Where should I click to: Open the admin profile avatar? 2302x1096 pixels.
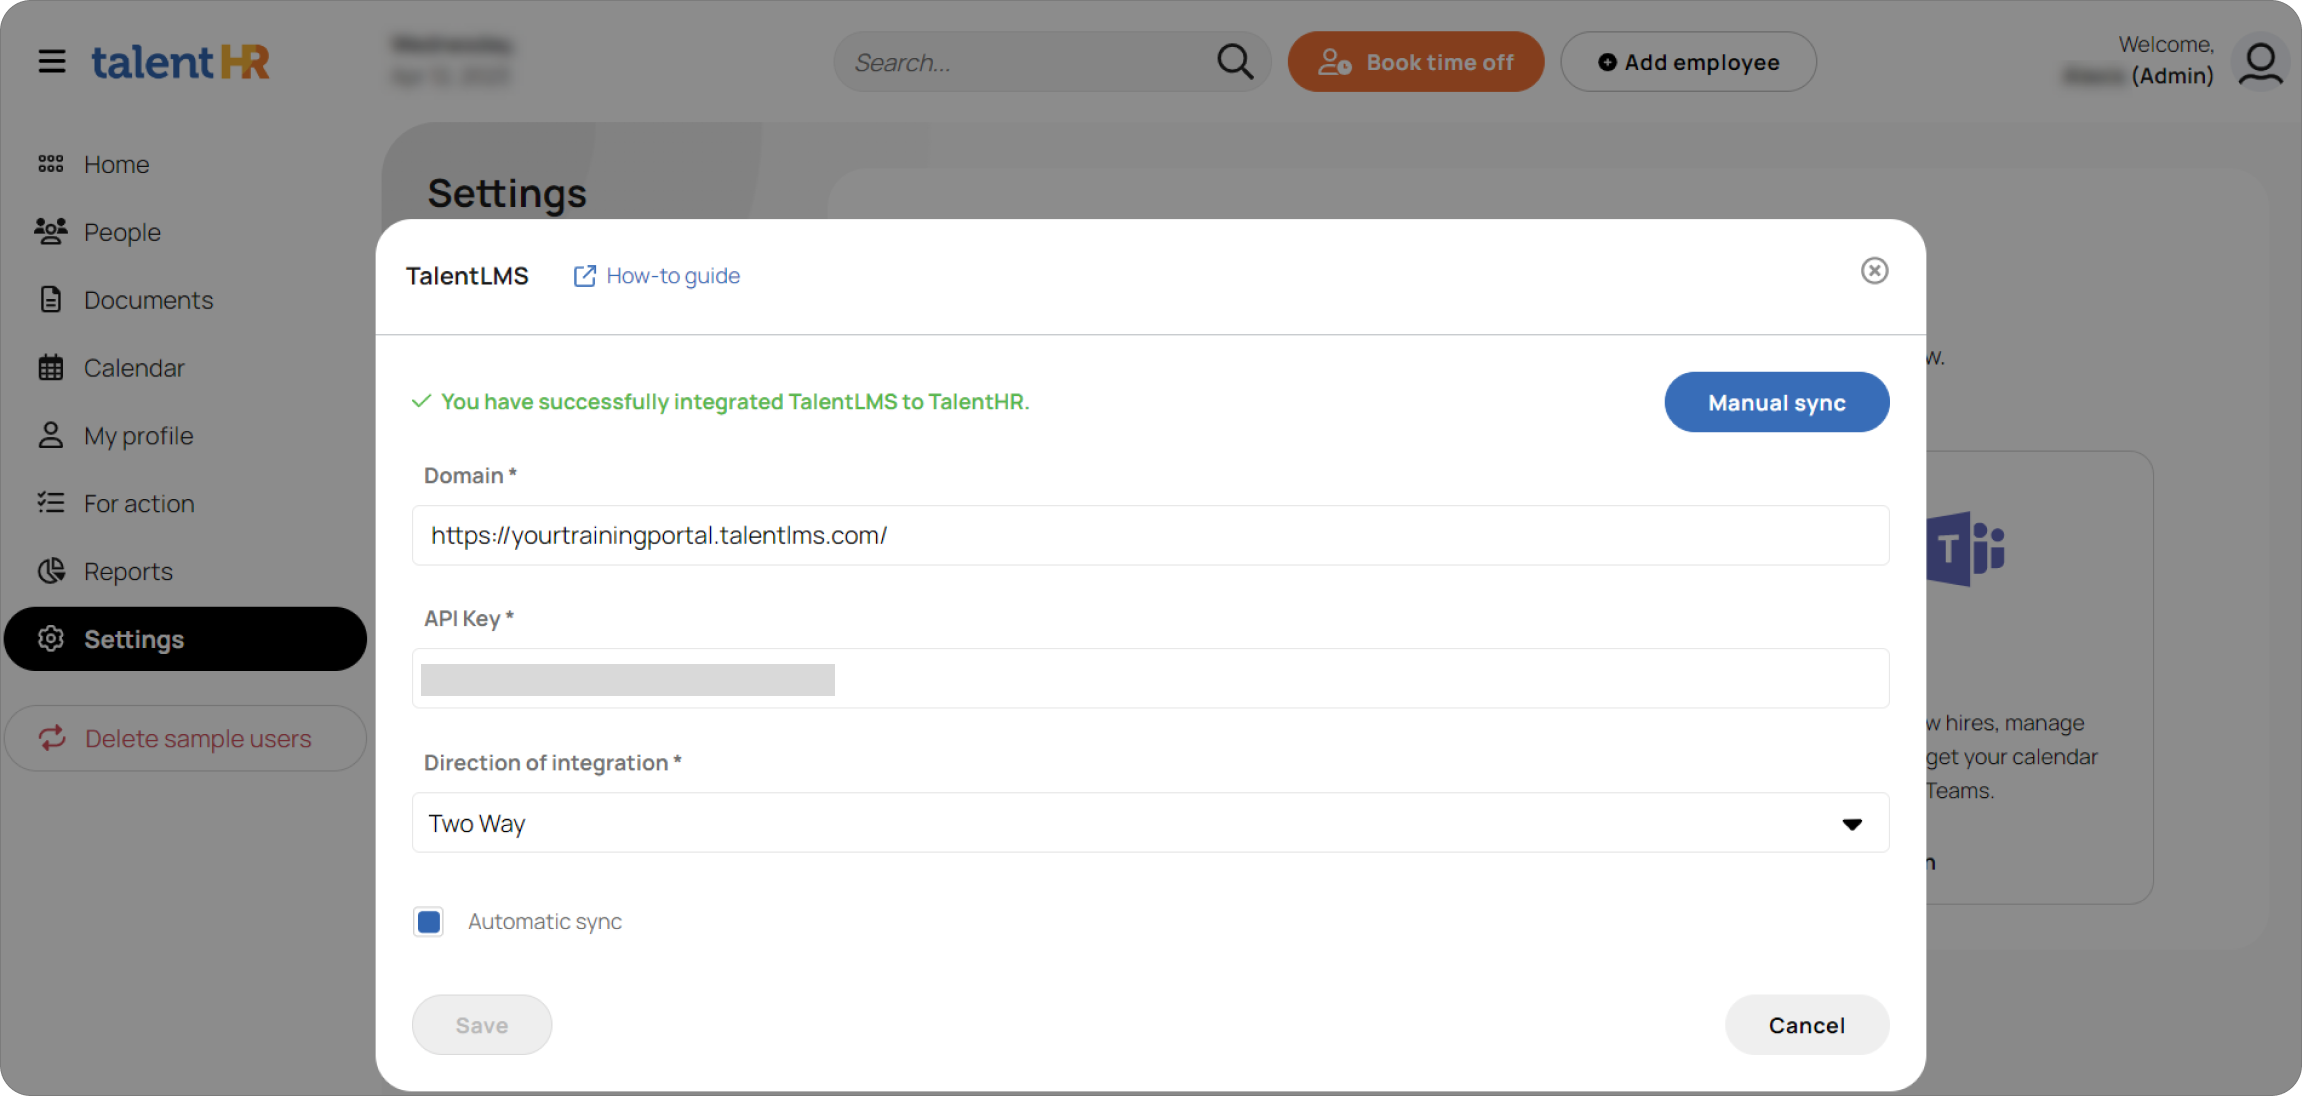[2259, 61]
